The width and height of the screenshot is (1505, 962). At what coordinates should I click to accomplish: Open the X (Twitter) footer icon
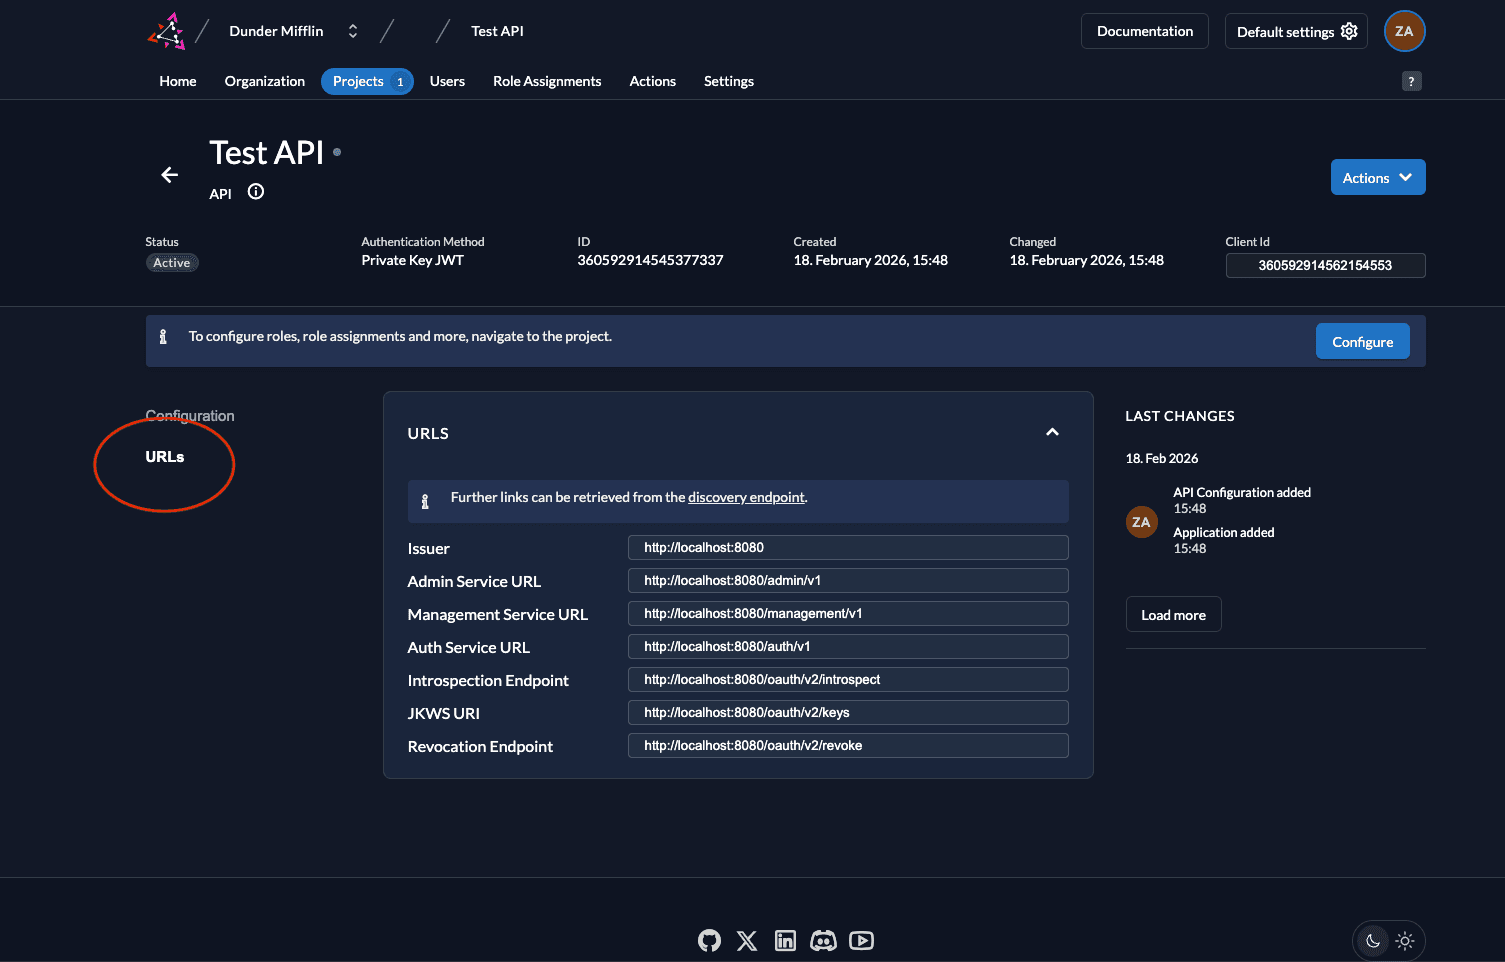(747, 940)
